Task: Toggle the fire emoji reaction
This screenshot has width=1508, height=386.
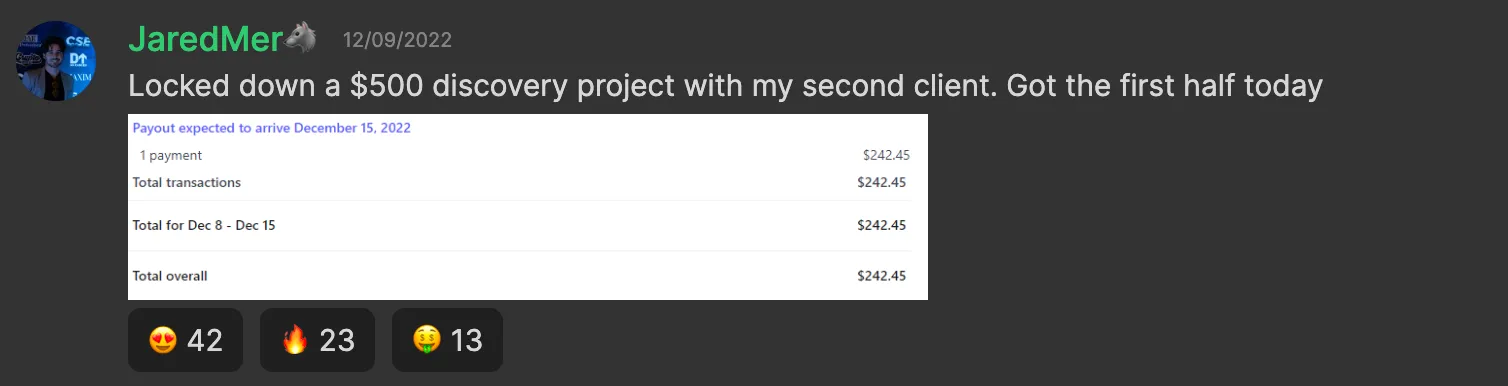Action: click(x=317, y=340)
